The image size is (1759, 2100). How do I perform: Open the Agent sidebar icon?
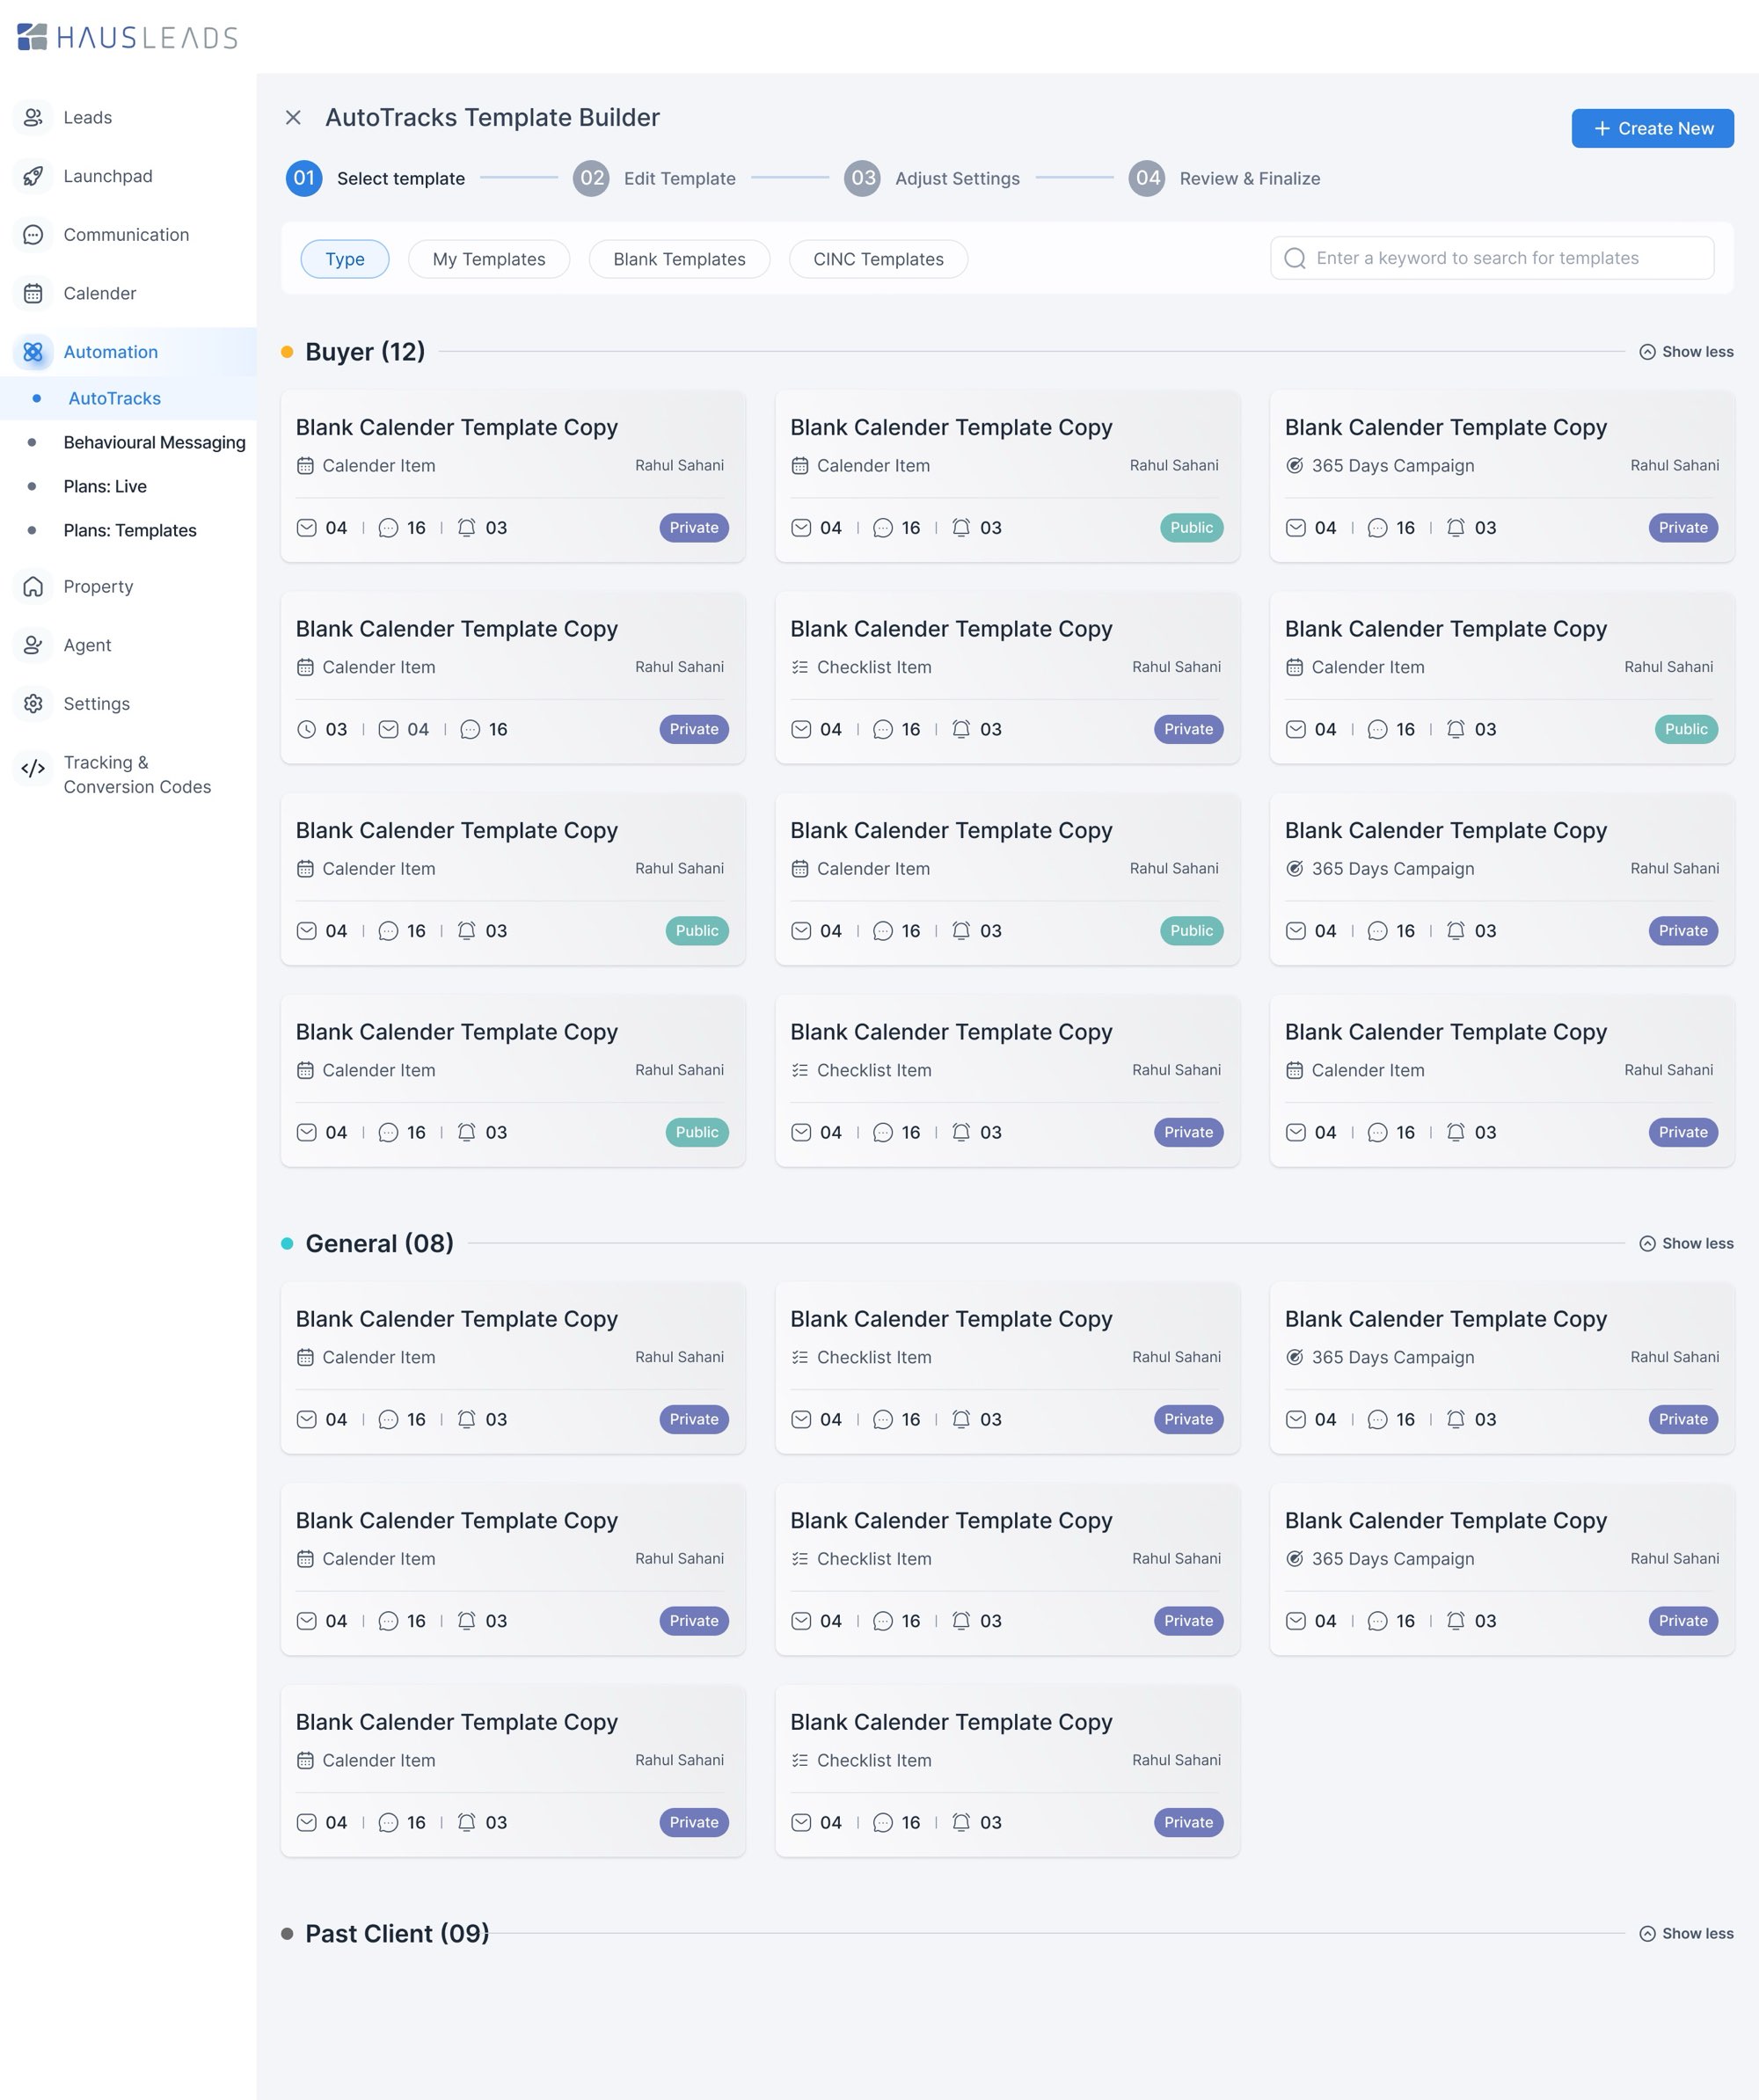coord(33,645)
